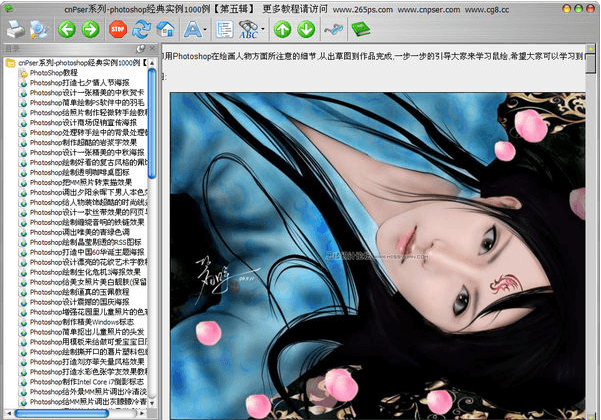
Task: Close the contents panel with its X
Action: (152, 48)
